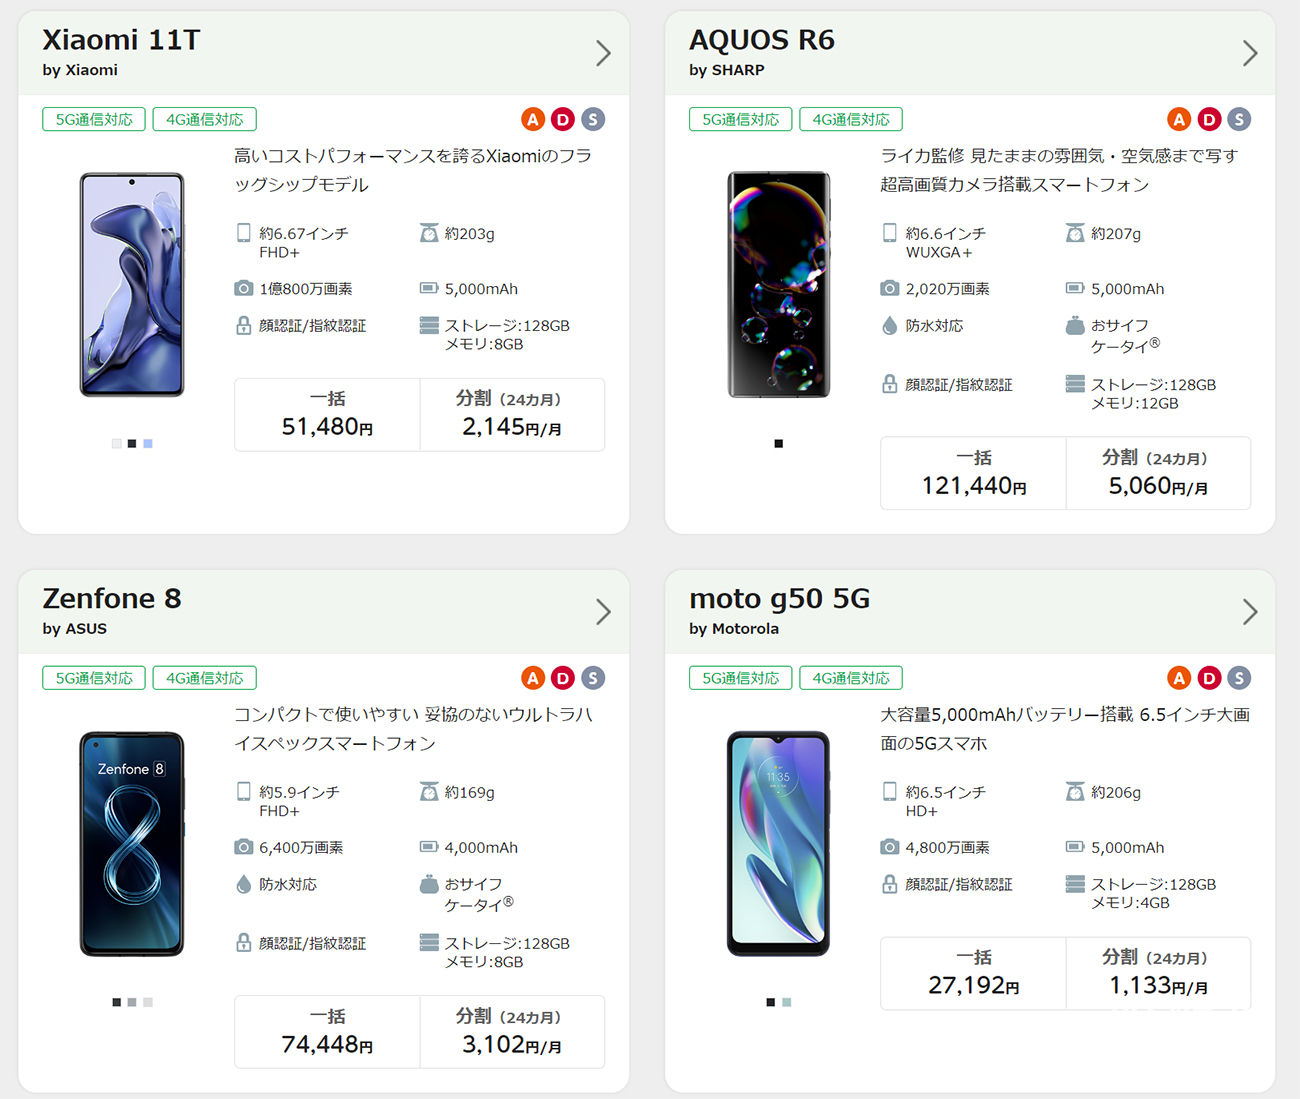Screen dimensions: 1300x1099
Task: Choose the light teal color dot under moto g50
Action: pos(787,1002)
